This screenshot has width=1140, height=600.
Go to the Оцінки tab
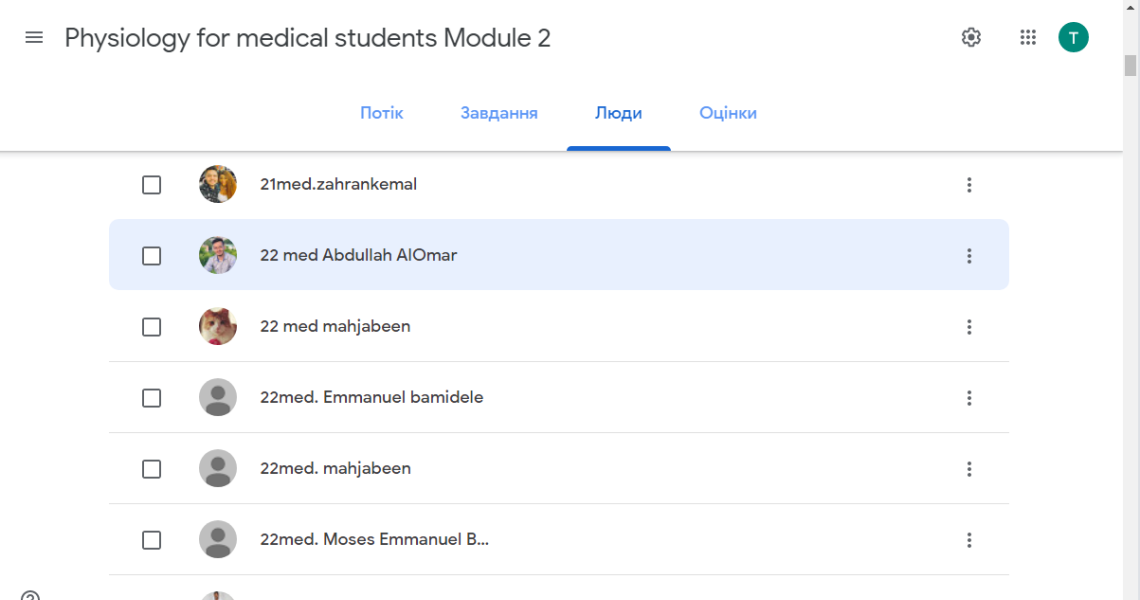tap(728, 113)
